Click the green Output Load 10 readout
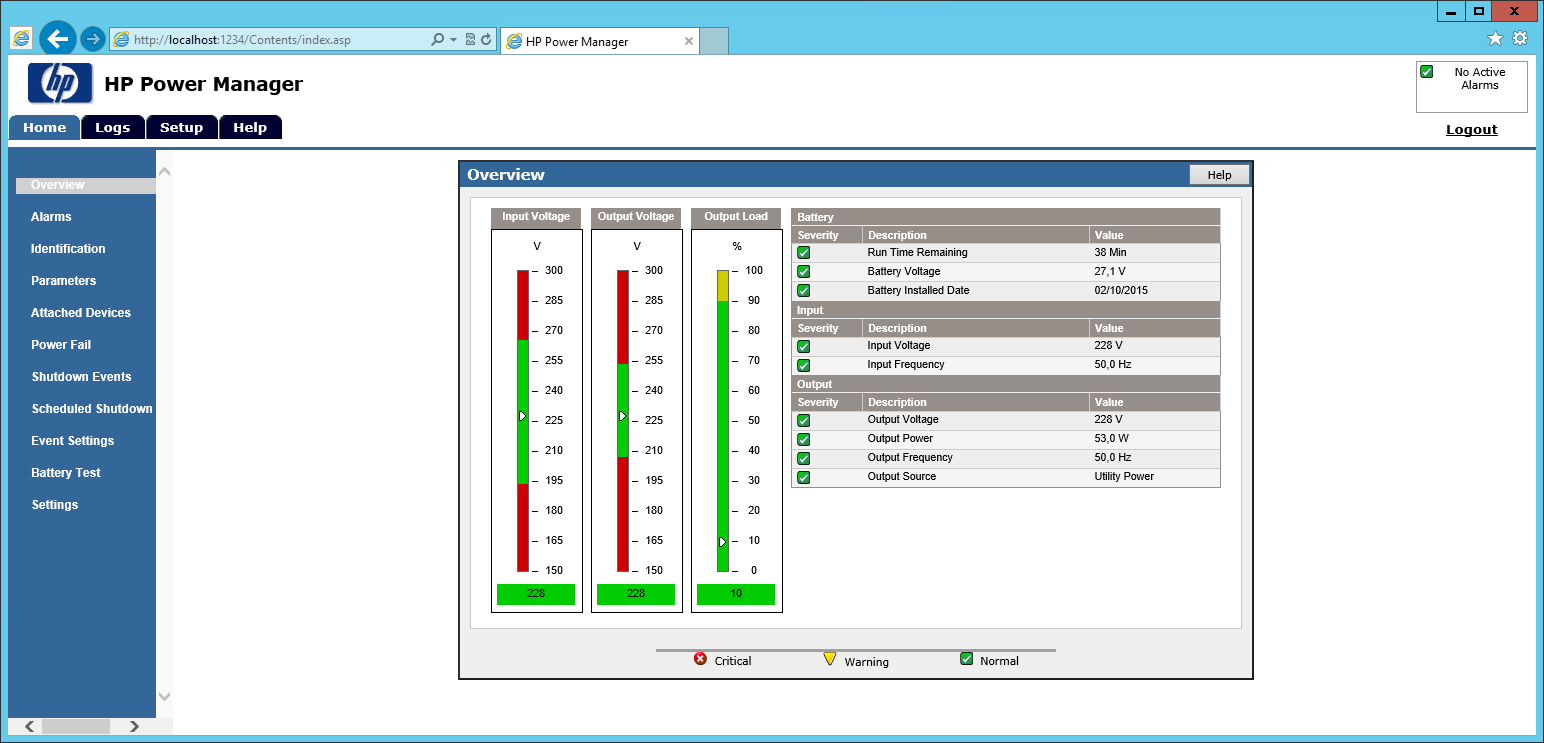The image size is (1544, 743). point(736,594)
